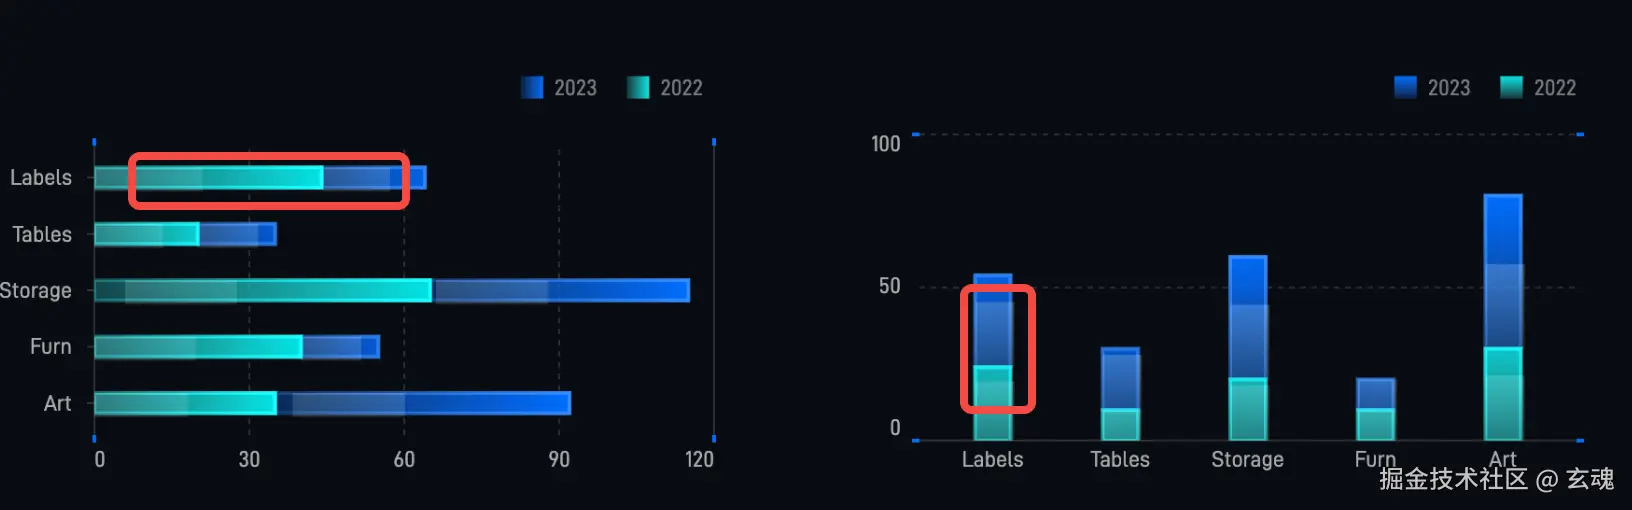This screenshot has width=1632, height=510.
Task: Click teal 2022 legend swatch in right chart
Action: click(1511, 88)
